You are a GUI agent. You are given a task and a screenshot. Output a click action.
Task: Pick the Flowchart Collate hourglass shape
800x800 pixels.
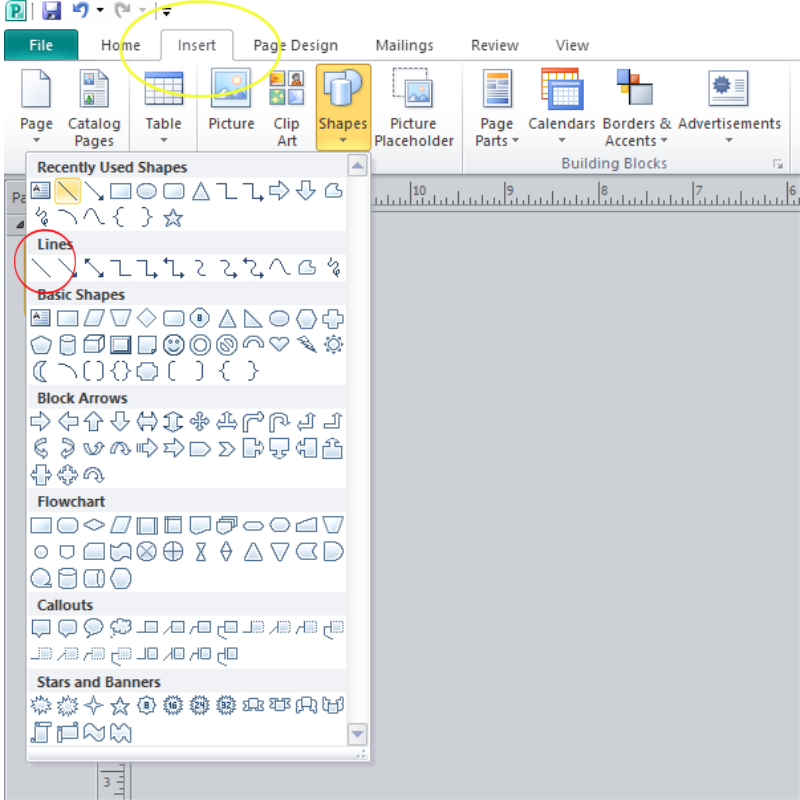[200, 552]
